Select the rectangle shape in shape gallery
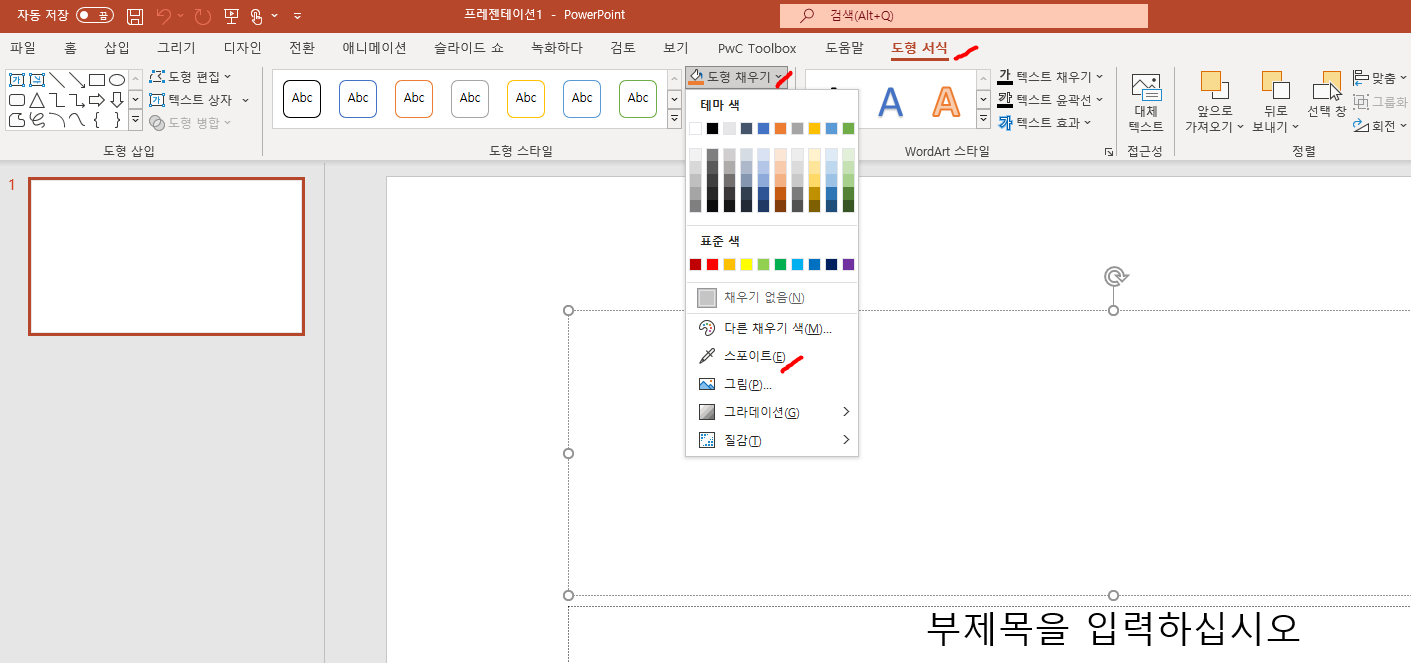1411x663 pixels. (x=97, y=80)
